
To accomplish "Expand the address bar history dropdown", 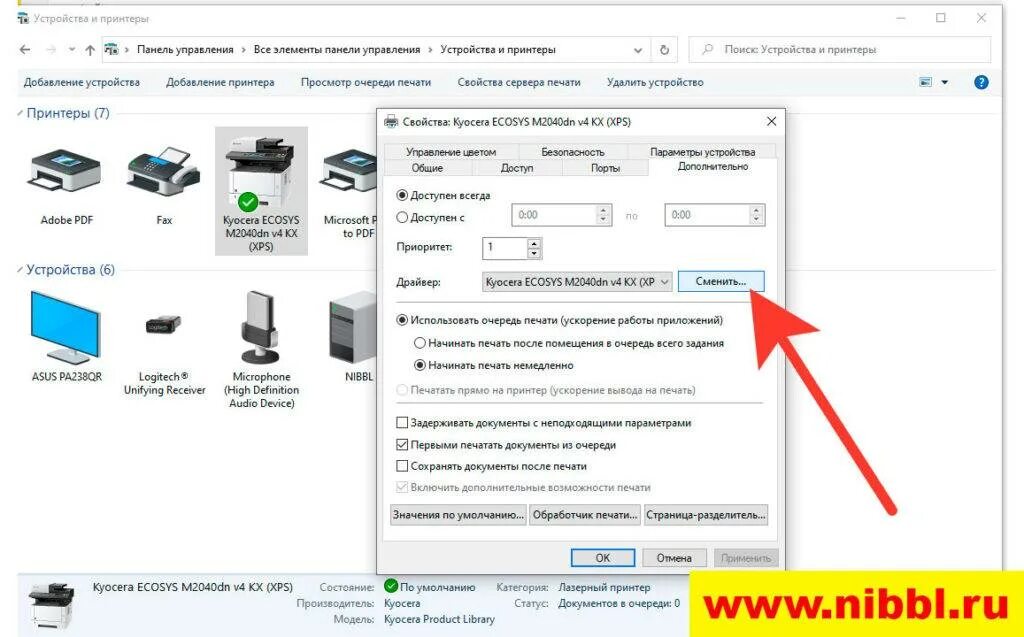I will tap(638, 50).
